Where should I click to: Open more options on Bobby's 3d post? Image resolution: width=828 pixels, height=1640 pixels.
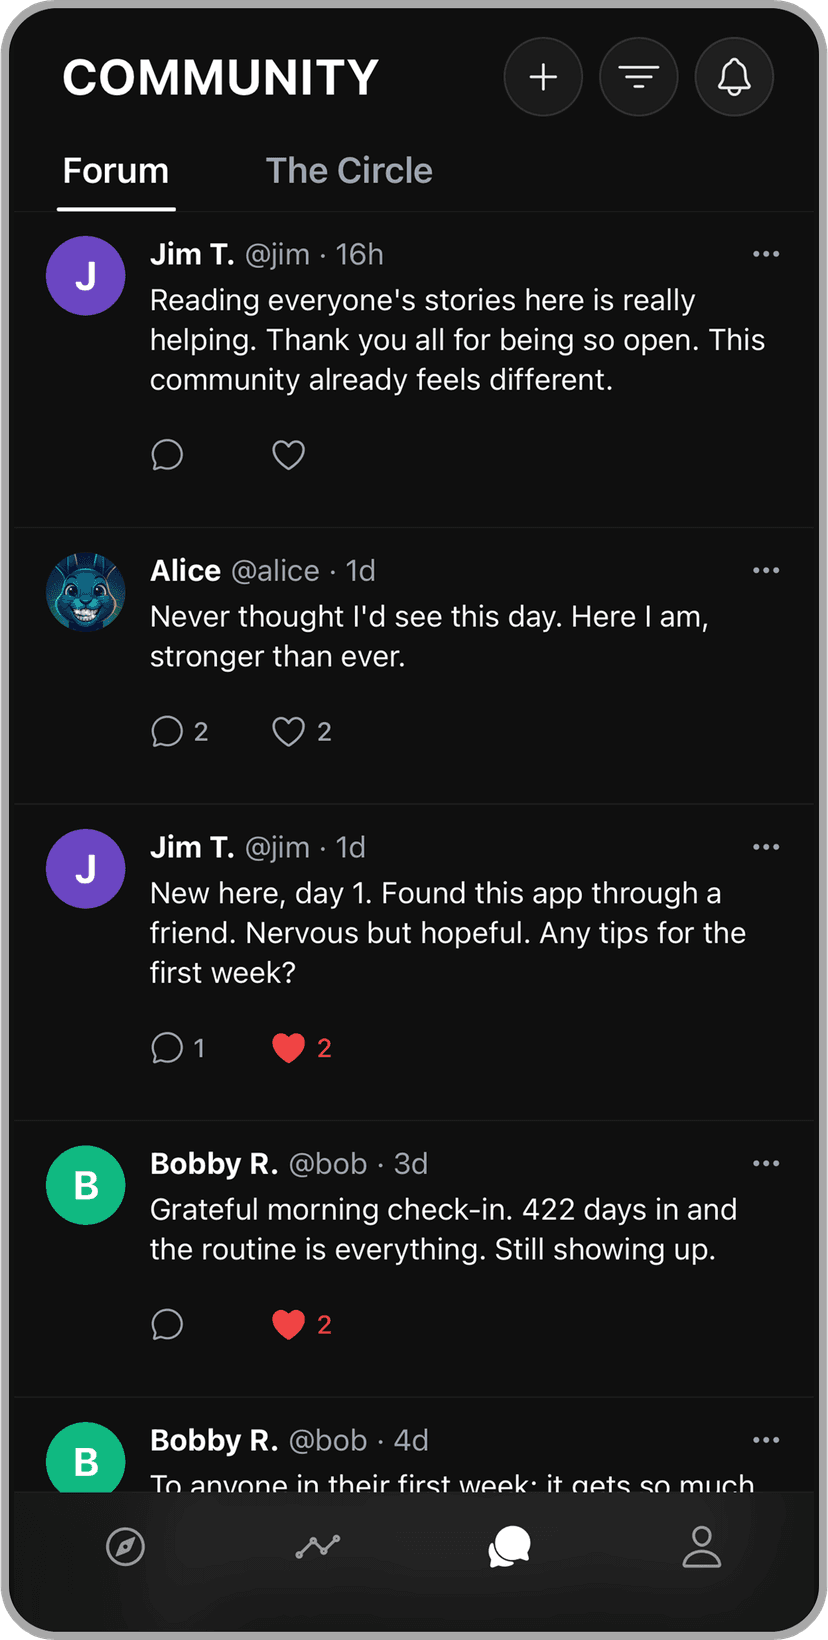766,1163
